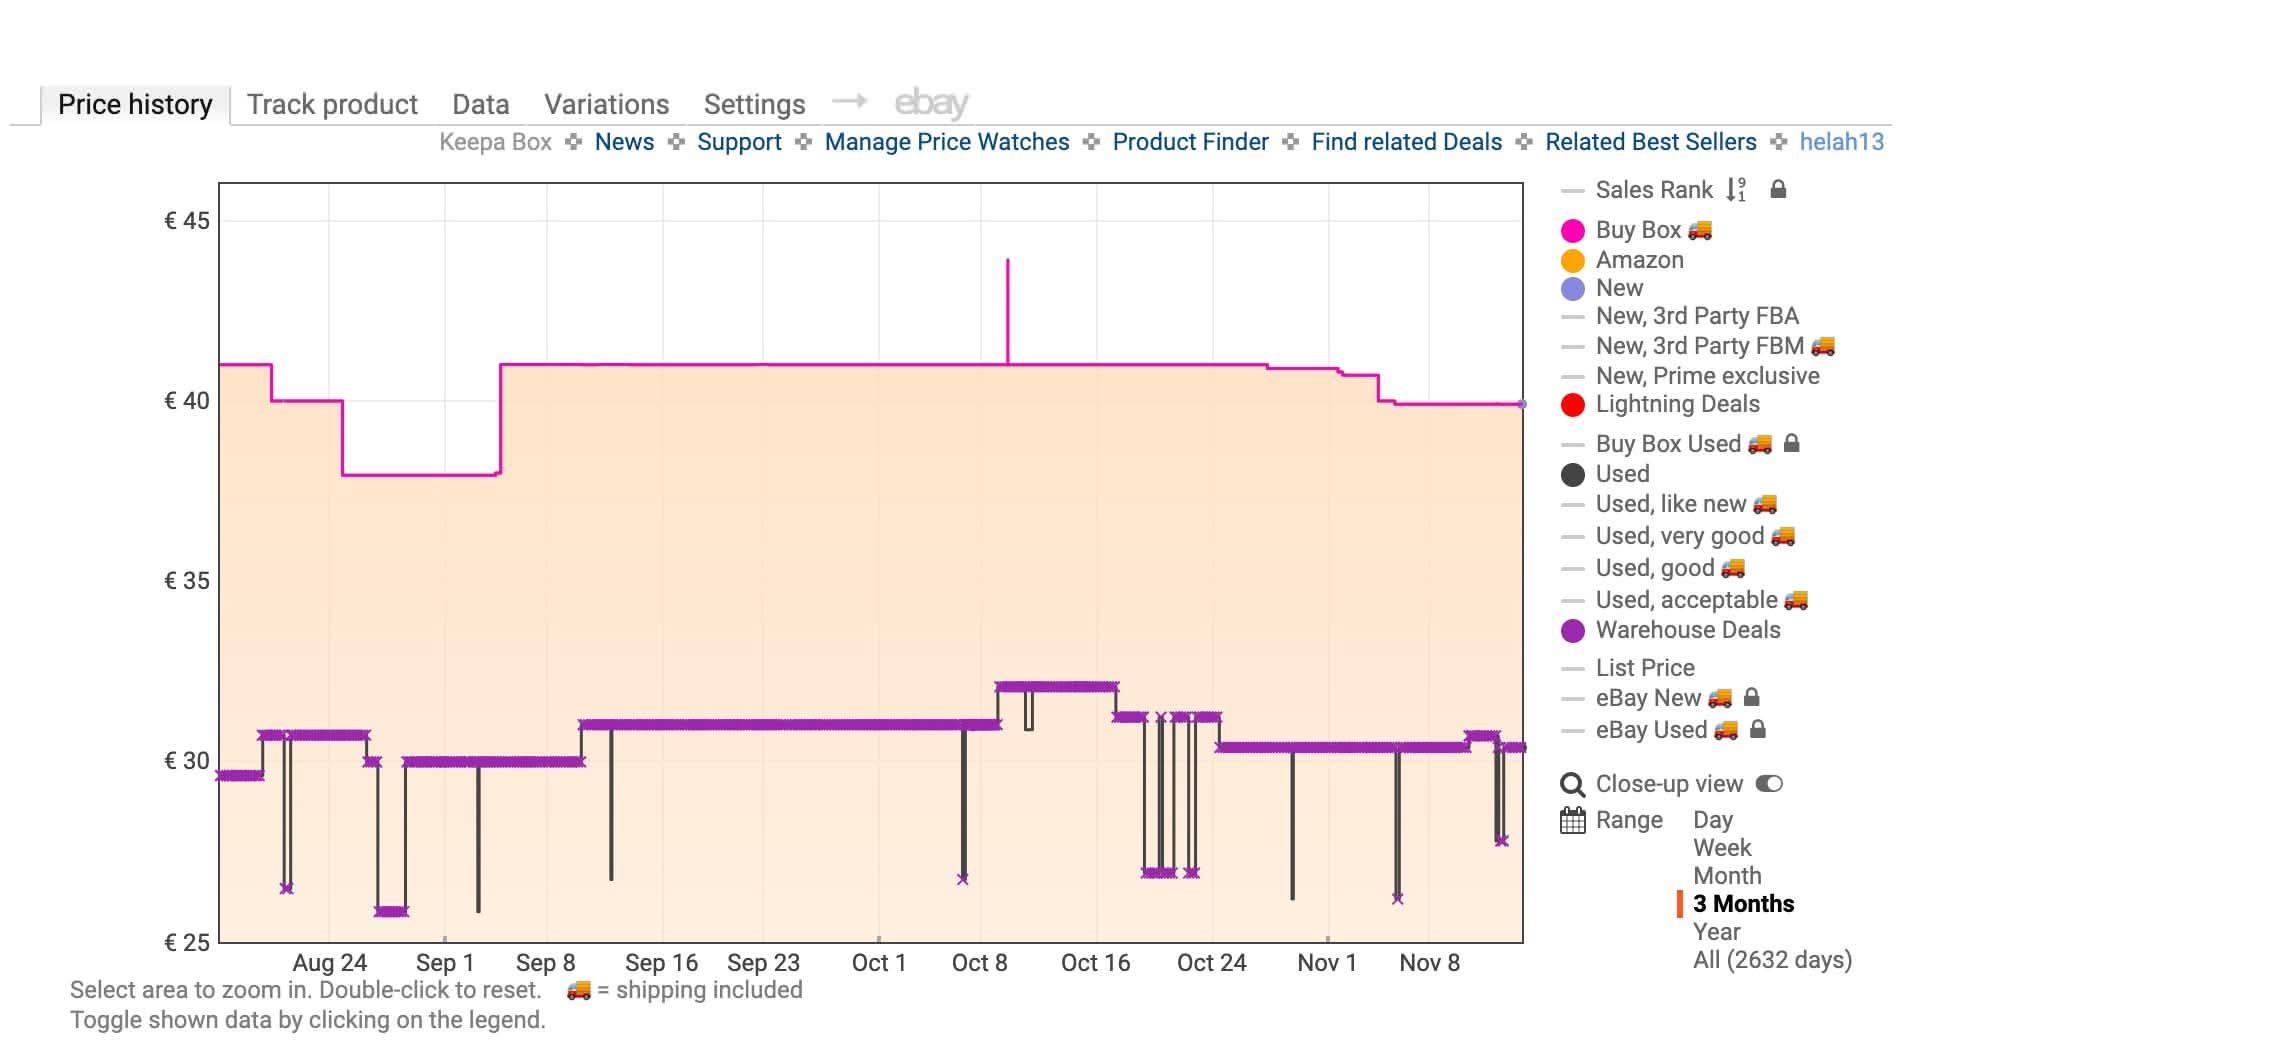The image size is (2276, 1044).
Task: Switch range to Week
Action: [1721, 848]
